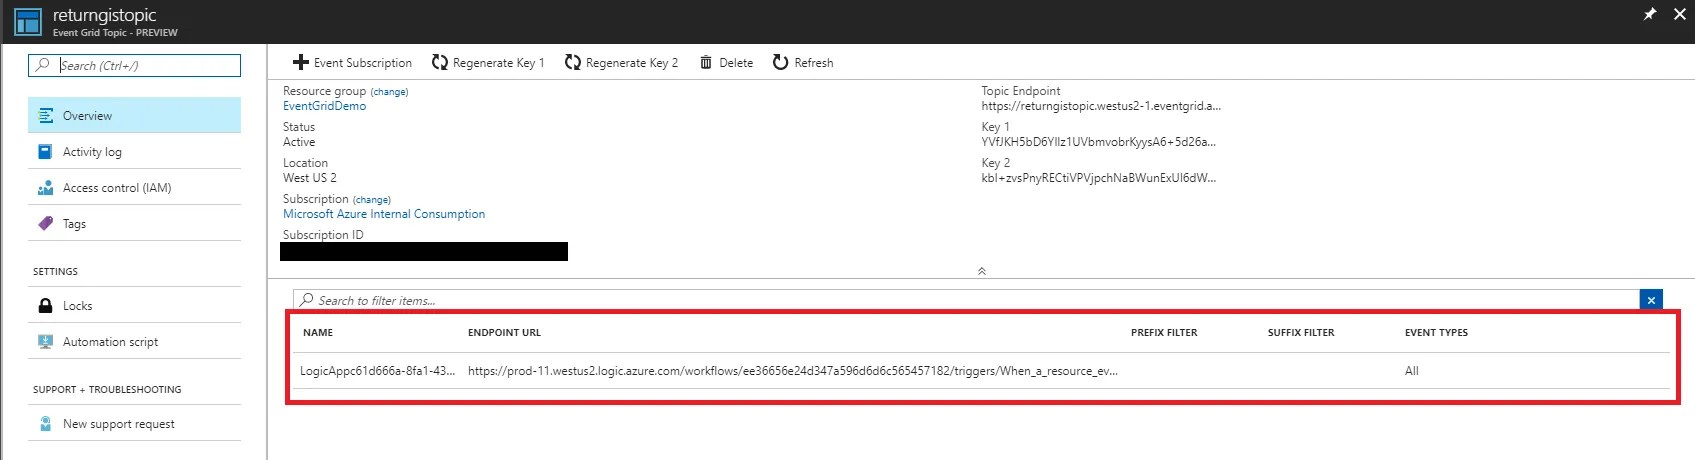Click Regenerate Key 2

click(x=621, y=62)
